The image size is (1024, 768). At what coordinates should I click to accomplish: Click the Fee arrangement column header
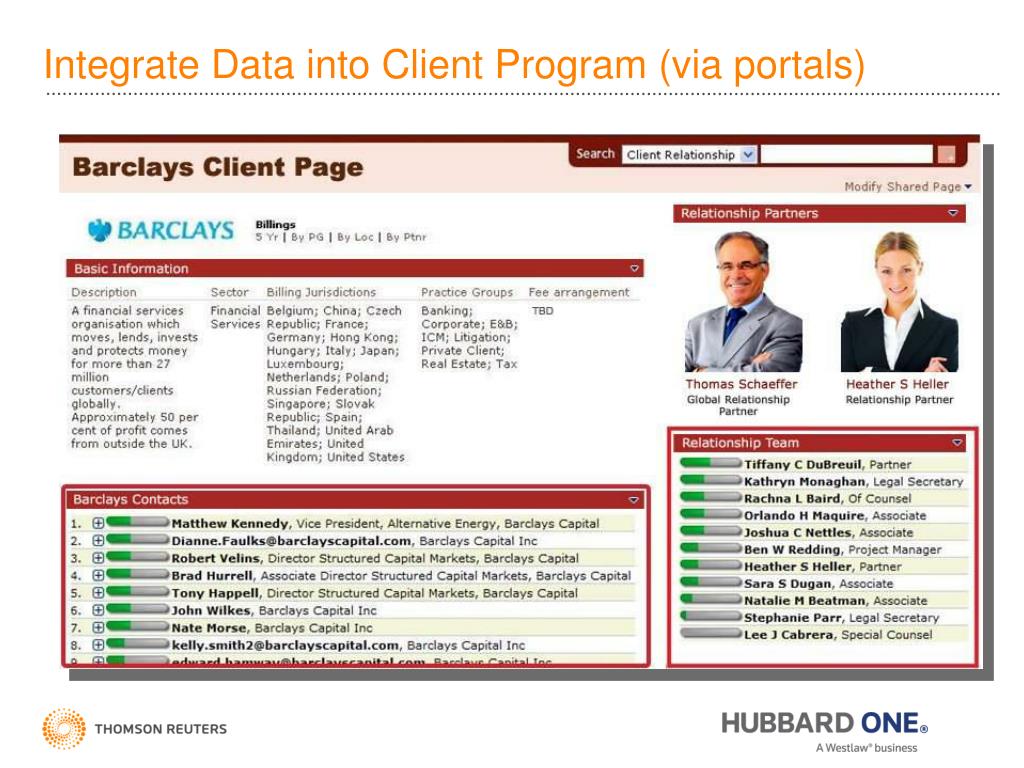pyautogui.click(x=579, y=292)
